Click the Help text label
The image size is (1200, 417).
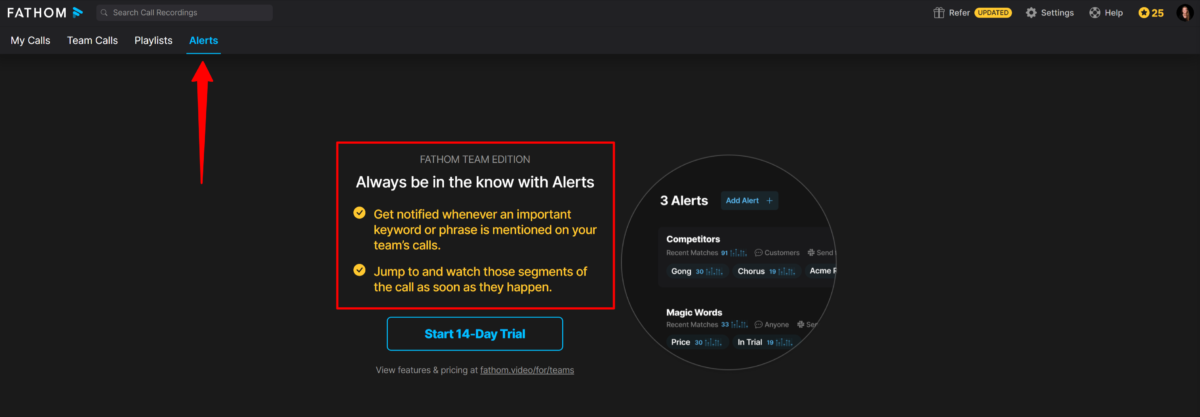(1114, 13)
